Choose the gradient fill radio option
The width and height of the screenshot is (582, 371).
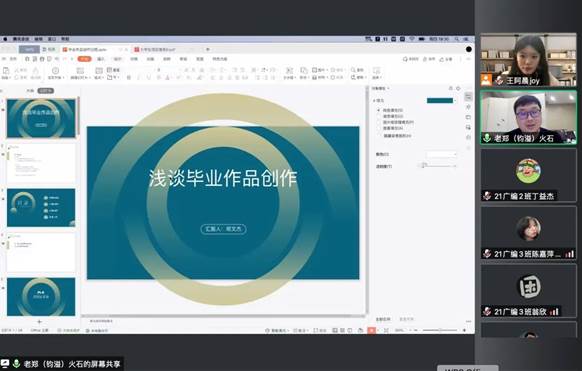[390, 116]
